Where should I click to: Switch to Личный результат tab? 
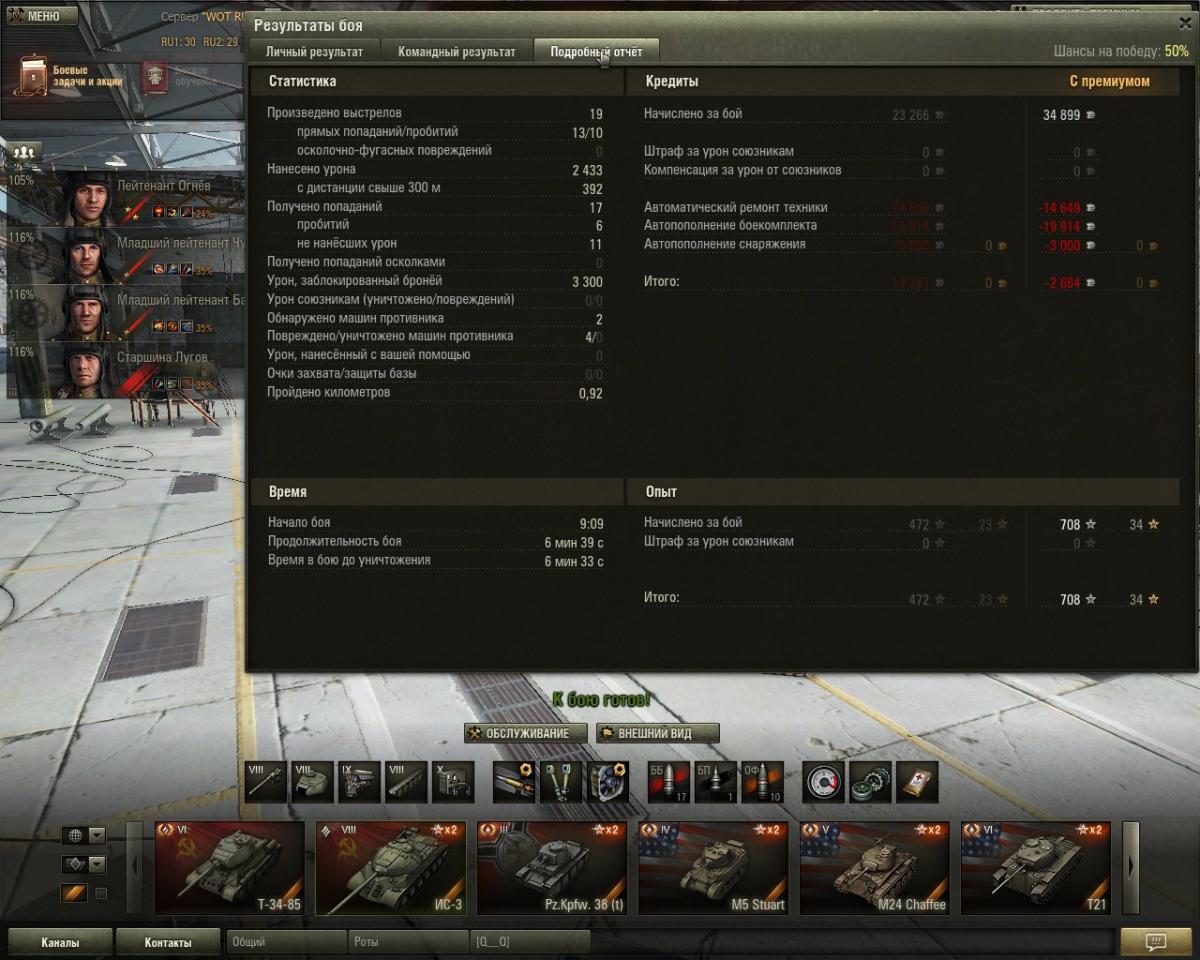[x=314, y=52]
